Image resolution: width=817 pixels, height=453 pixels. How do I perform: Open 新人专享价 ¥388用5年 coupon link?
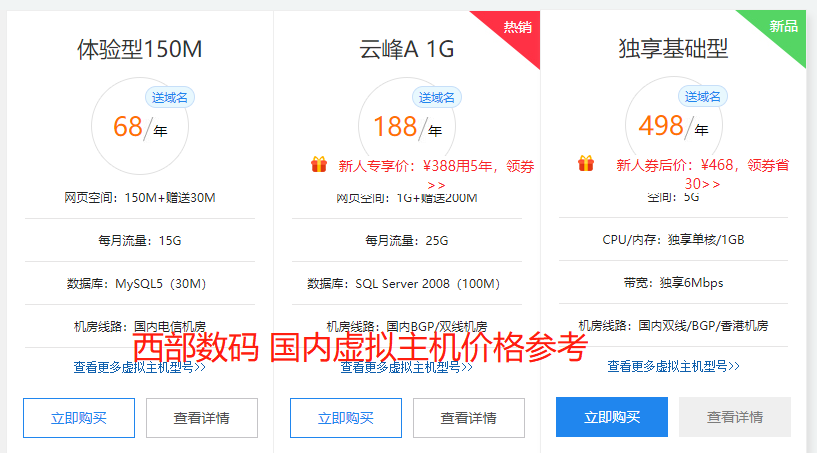[436, 175]
